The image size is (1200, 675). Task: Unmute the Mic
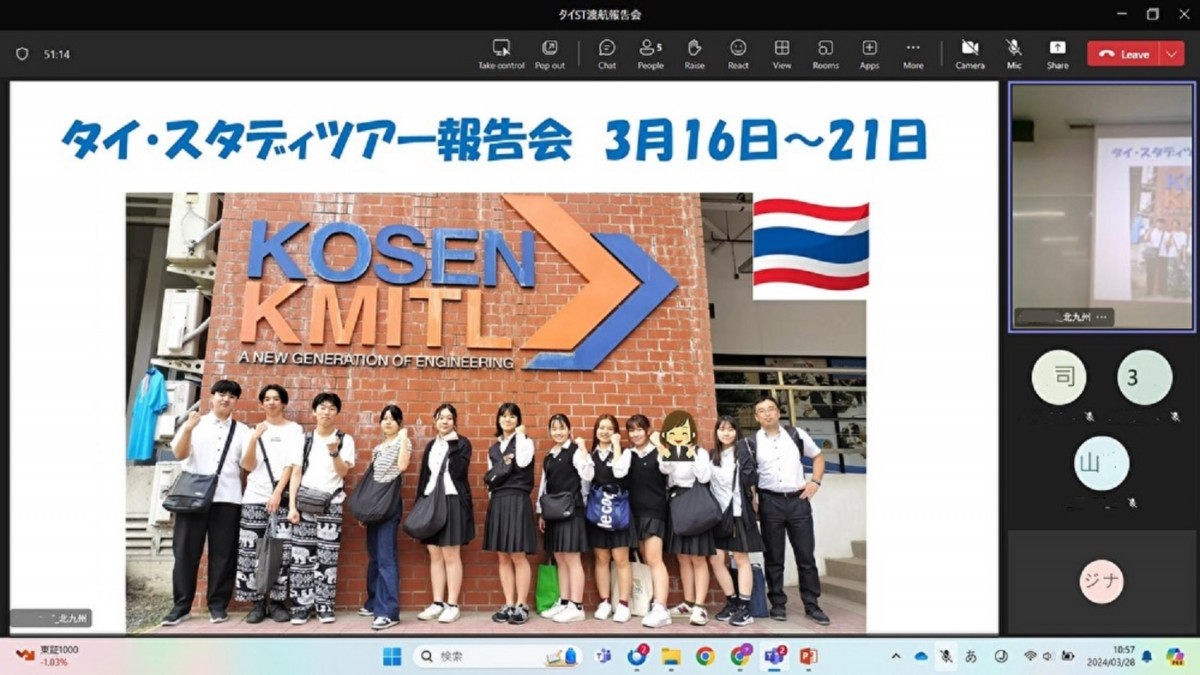[x=1014, y=54]
